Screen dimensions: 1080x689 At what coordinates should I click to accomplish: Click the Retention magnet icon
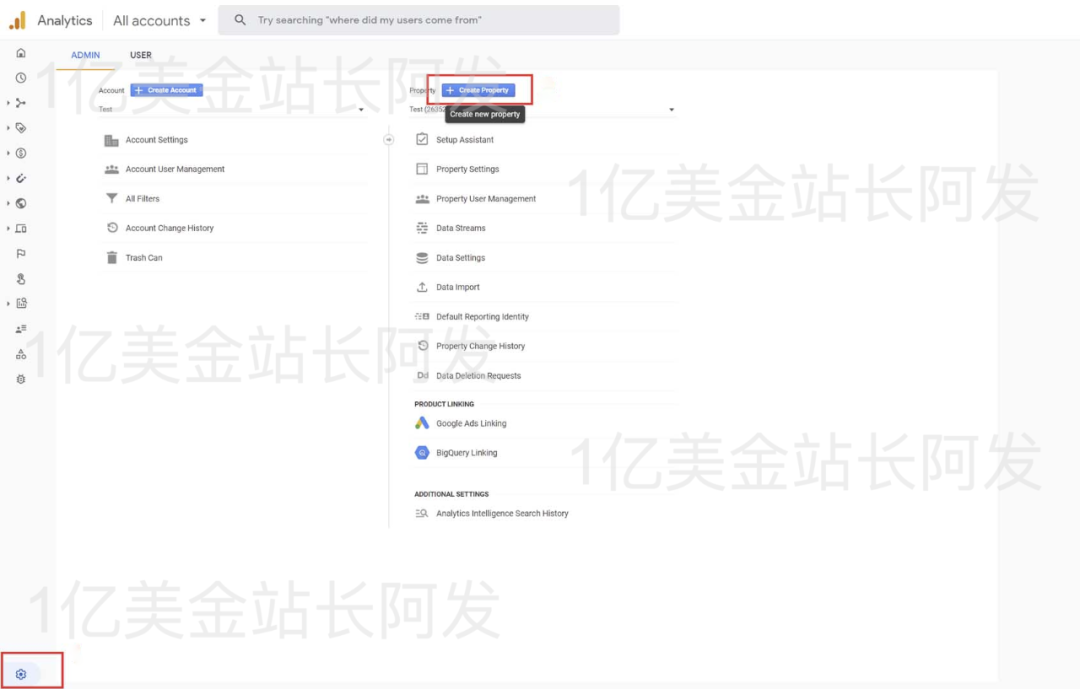tap(21, 178)
